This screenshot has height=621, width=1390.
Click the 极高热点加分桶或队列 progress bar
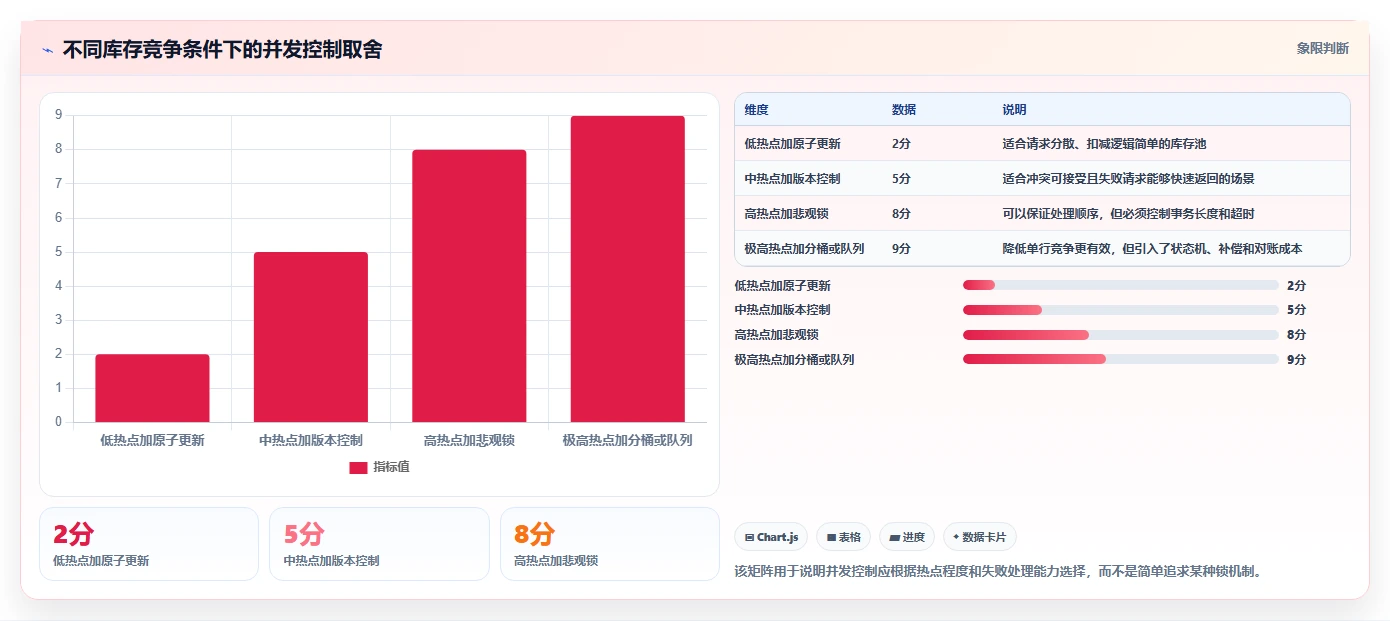coord(1121,359)
